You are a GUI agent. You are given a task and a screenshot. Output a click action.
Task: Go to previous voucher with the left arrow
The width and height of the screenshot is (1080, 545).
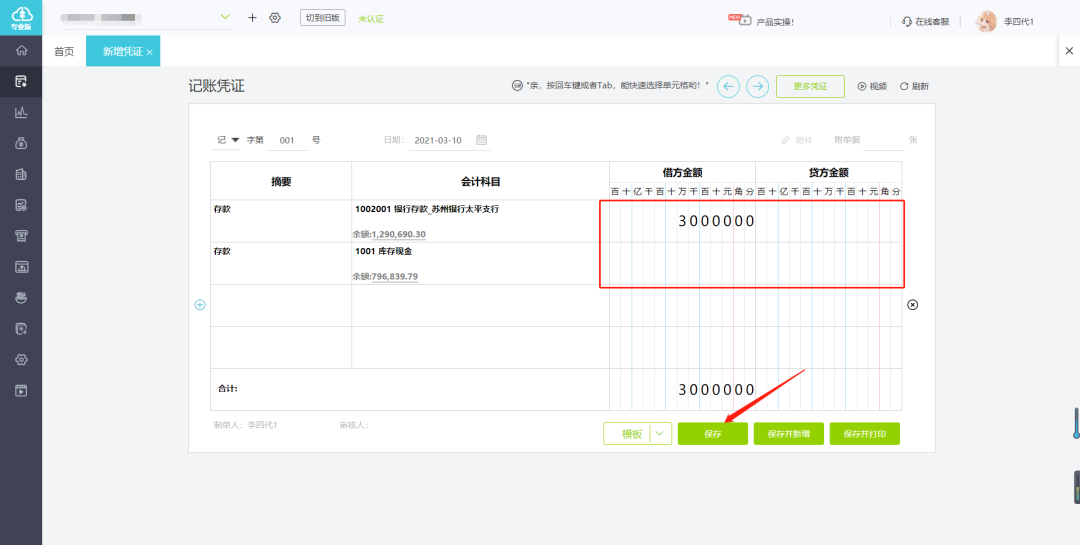point(729,86)
